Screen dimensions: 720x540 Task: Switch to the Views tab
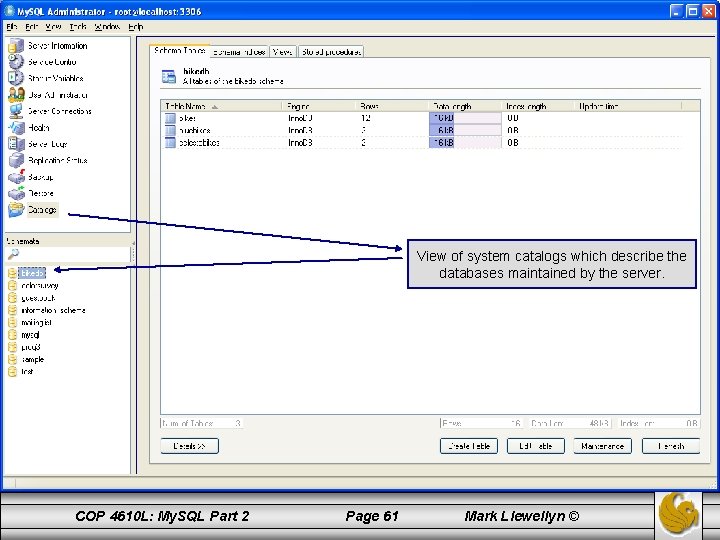click(282, 52)
